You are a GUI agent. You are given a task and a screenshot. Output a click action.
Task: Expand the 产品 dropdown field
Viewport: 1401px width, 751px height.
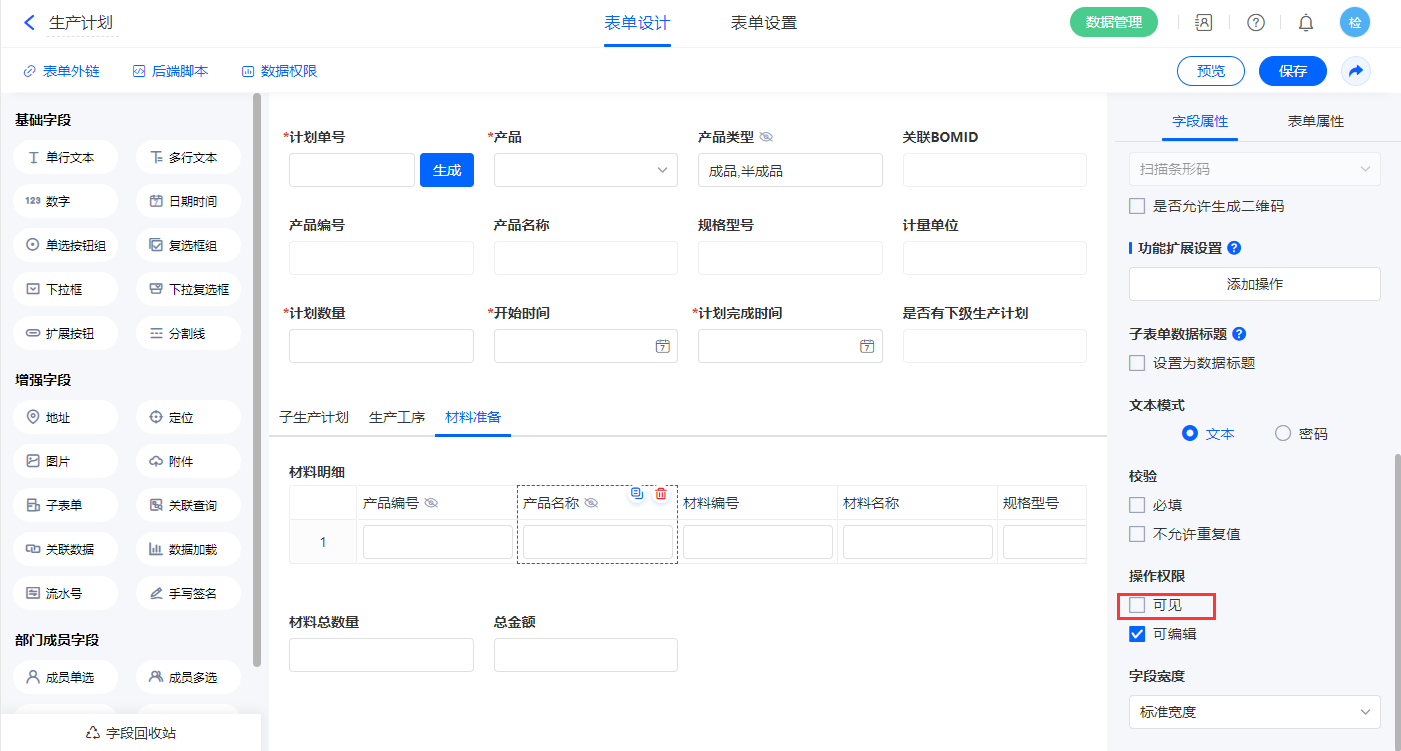pyautogui.click(x=585, y=170)
